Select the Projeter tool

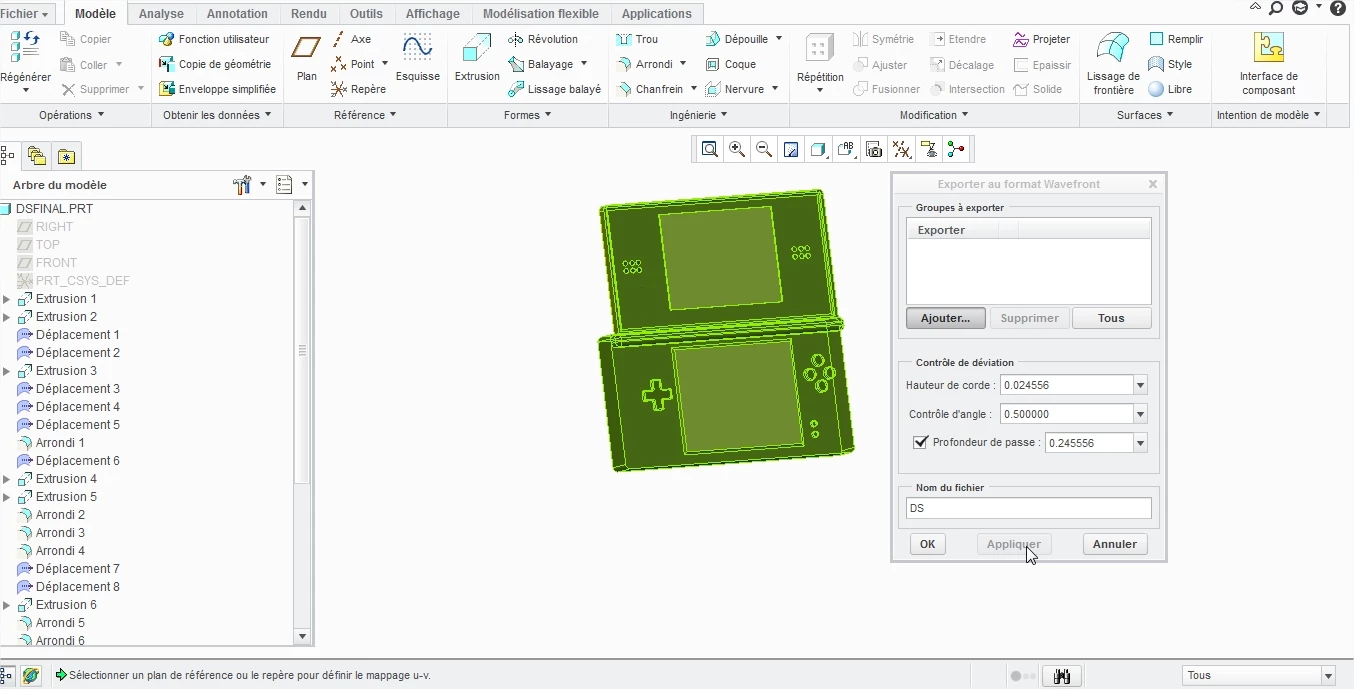1041,39
